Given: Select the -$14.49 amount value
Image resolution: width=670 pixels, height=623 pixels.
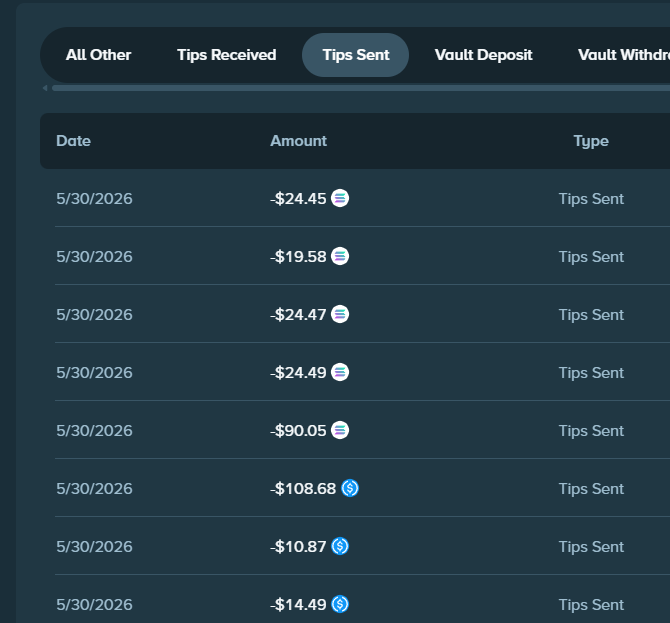Looking at the screenshot, I should click(x=298, y=605).
